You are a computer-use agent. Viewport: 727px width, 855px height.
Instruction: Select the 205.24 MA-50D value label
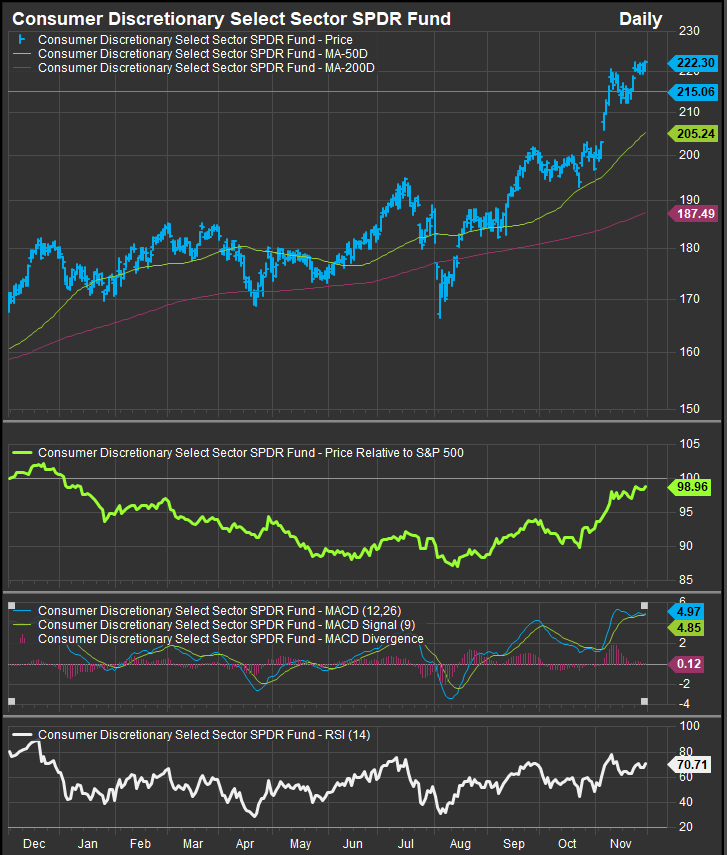(693, 134)
